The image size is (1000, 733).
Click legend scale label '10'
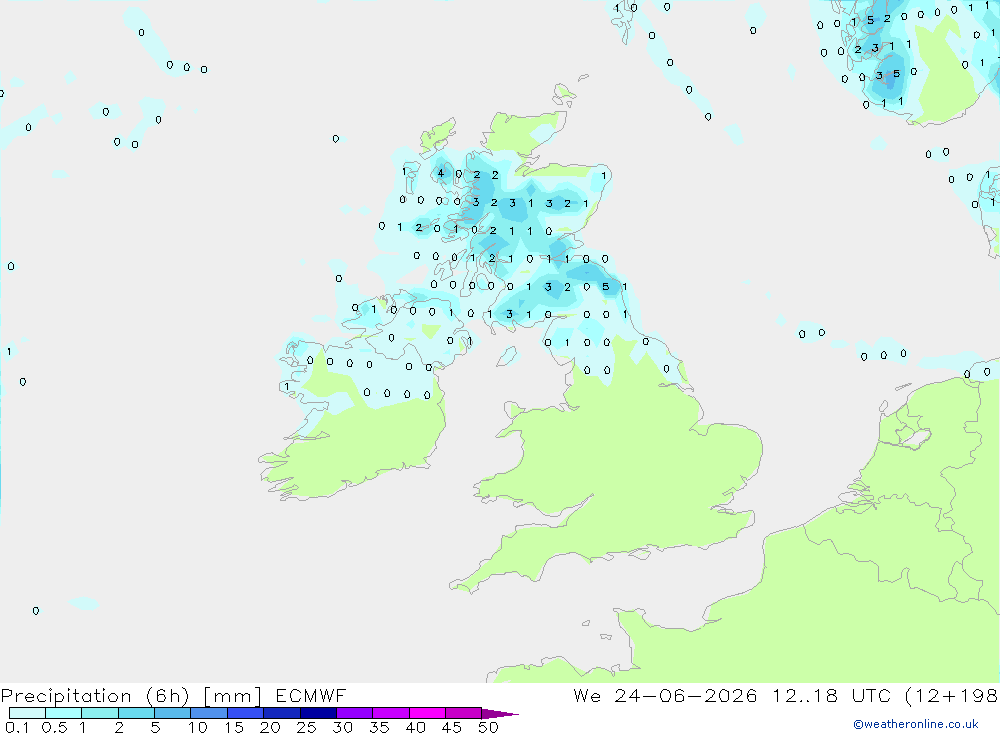click(197, 727)
